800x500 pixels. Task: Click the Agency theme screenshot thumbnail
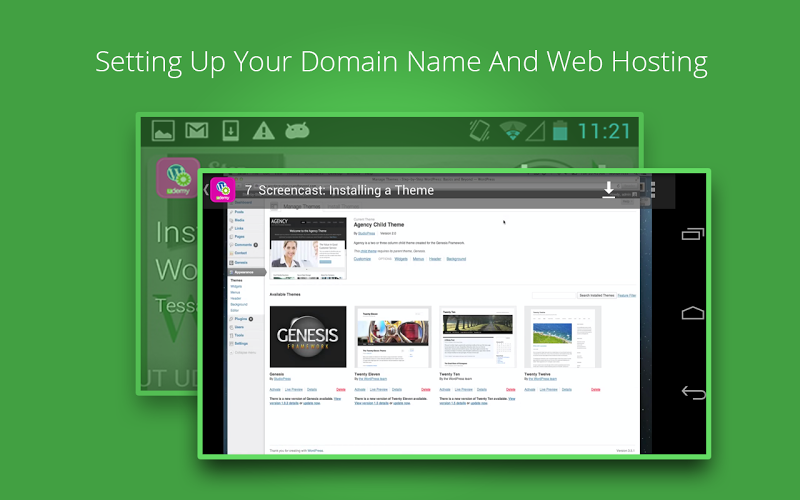tap(308, 248)
